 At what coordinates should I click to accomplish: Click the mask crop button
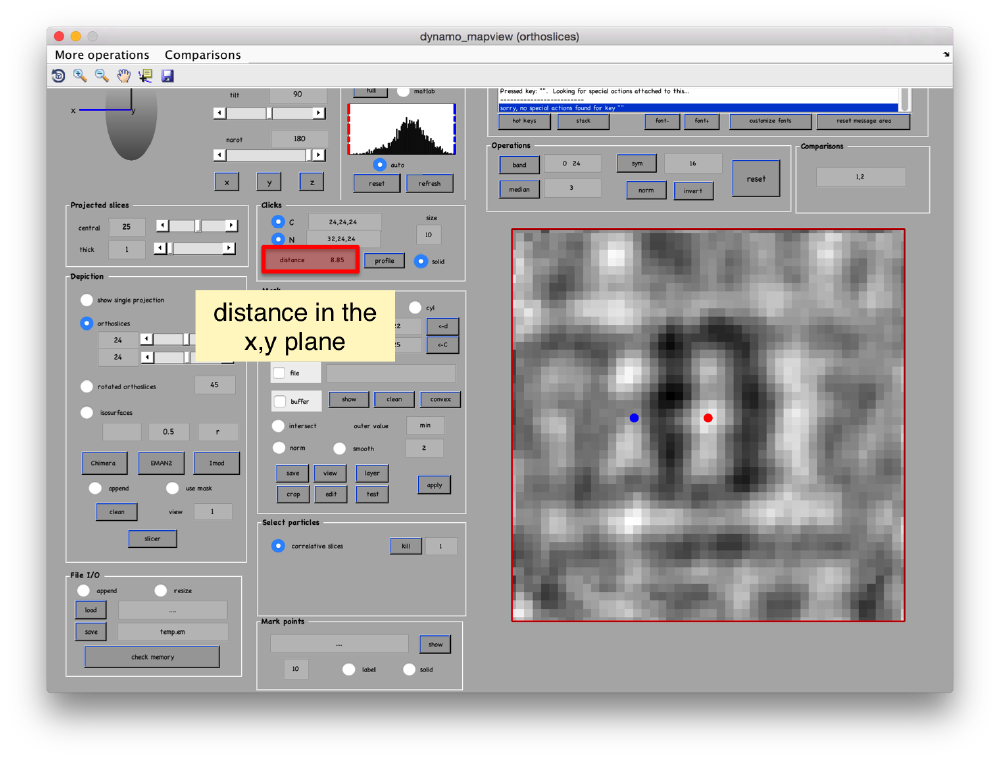pos(293,494)
